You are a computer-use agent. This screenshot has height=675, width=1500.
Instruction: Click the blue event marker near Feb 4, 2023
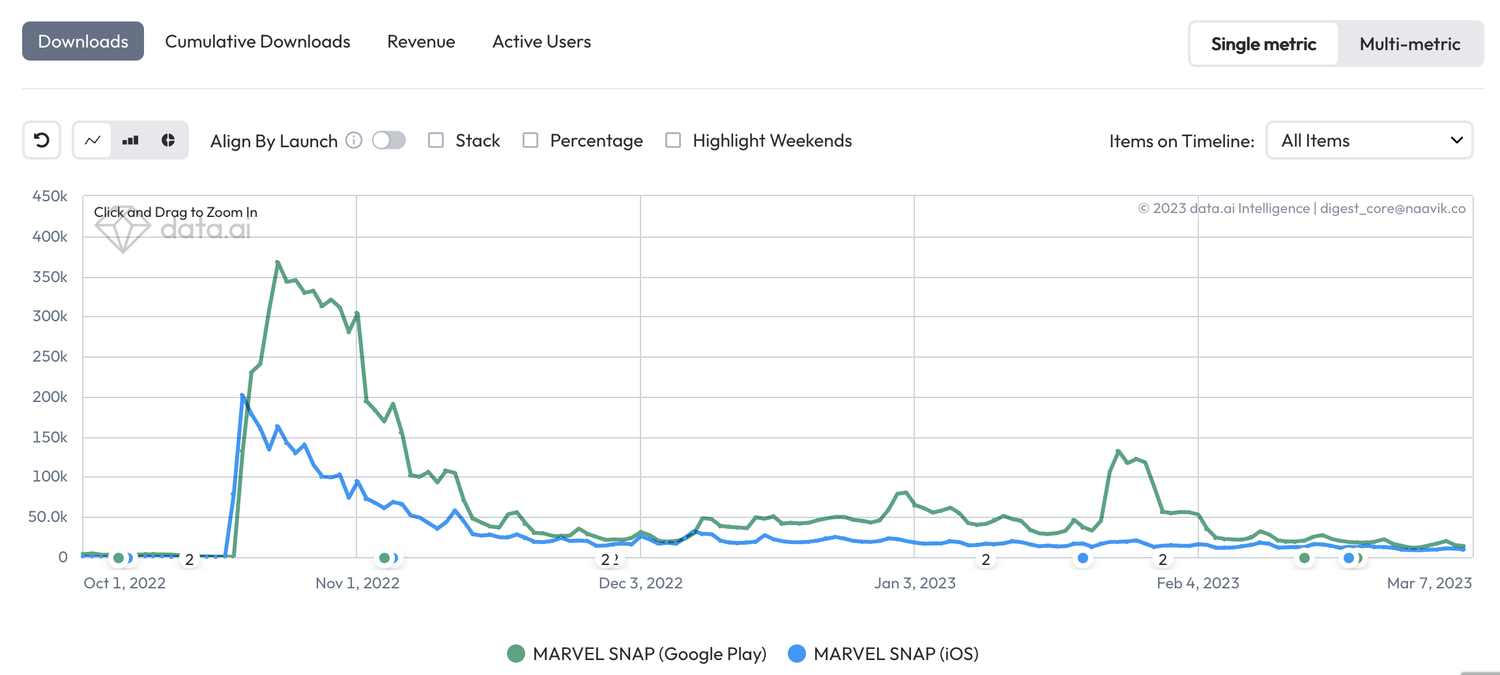click(1083, 560)
